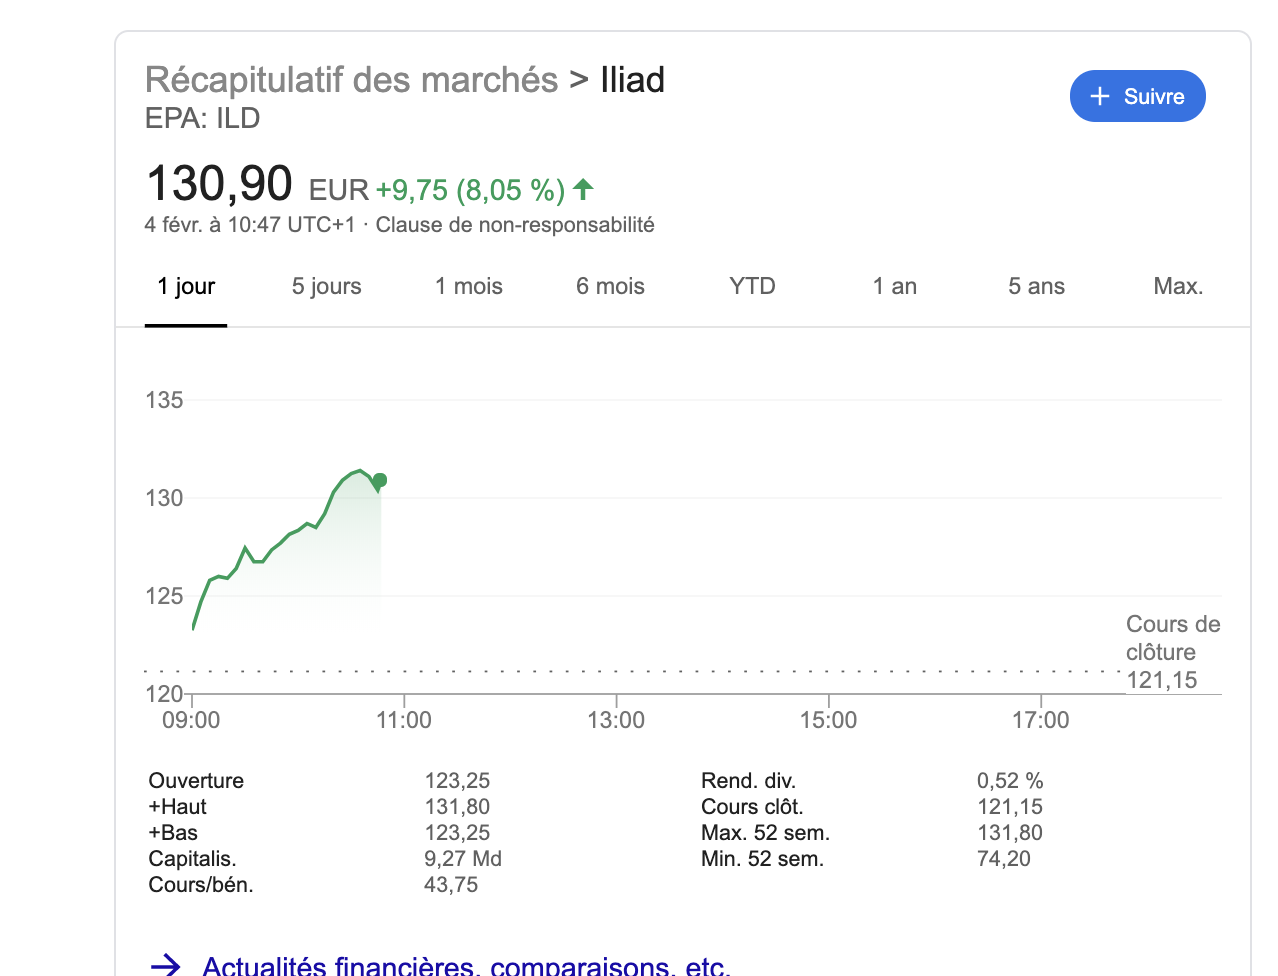This screenshot has height=976, width=1278.
Task: Switch to the 5 jours tab
Action: (326, 287)
